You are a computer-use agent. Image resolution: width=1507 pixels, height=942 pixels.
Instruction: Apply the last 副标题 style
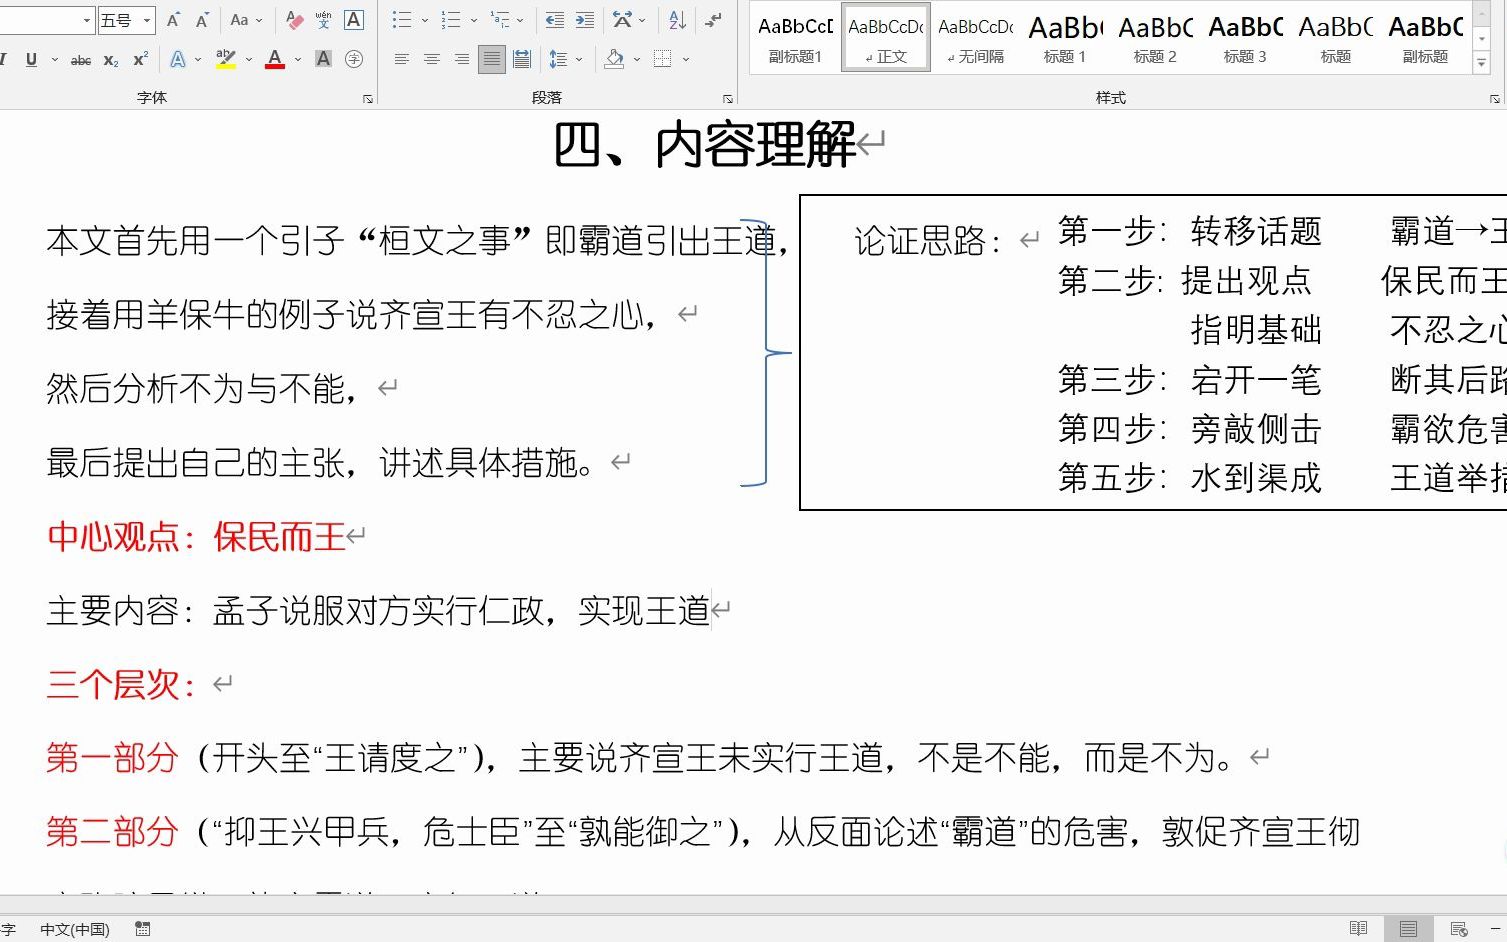tap(1425, 38)
